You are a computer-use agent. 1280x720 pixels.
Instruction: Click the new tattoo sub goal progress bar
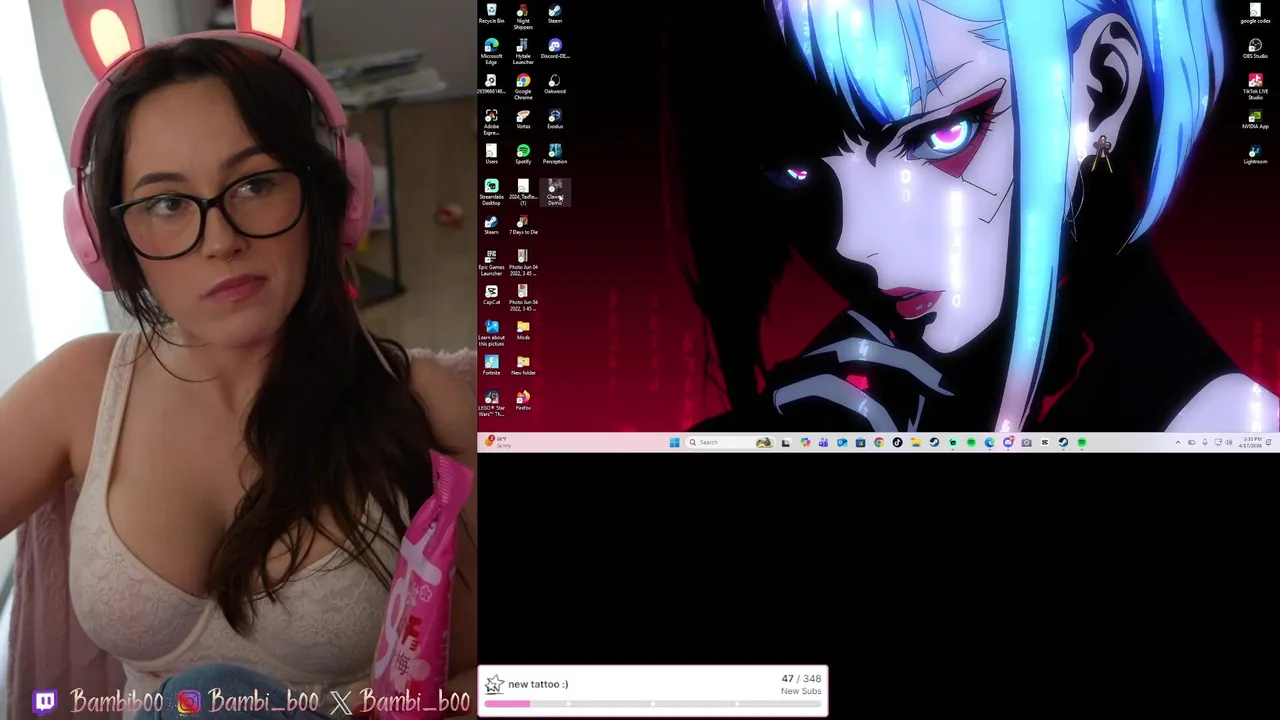coord(653,704)
